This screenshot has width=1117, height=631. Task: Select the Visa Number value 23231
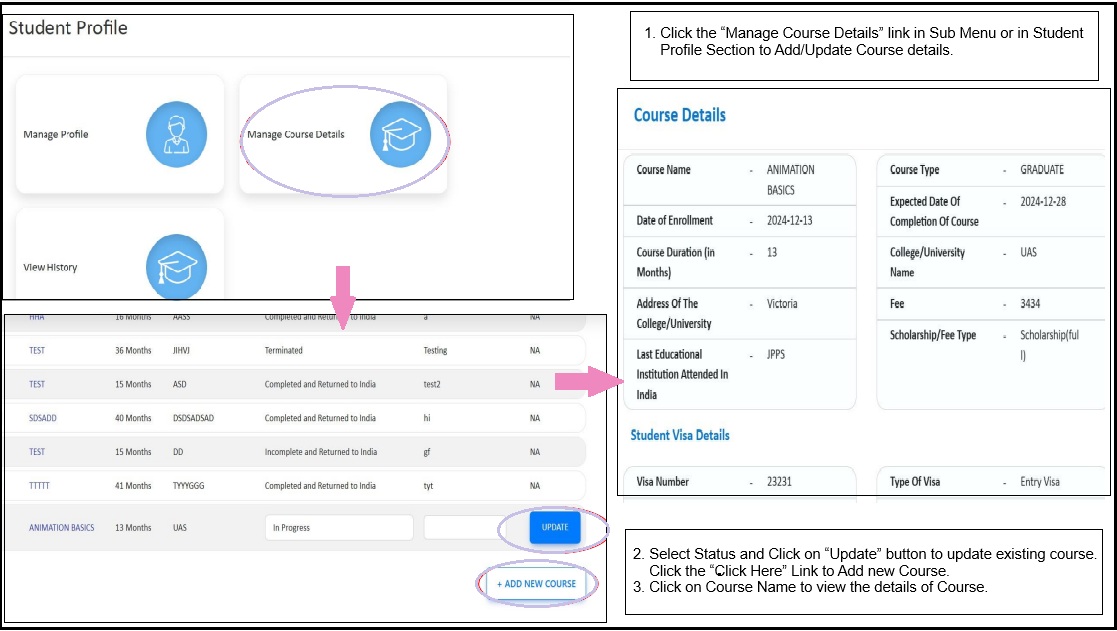click(x=779, y=482)
